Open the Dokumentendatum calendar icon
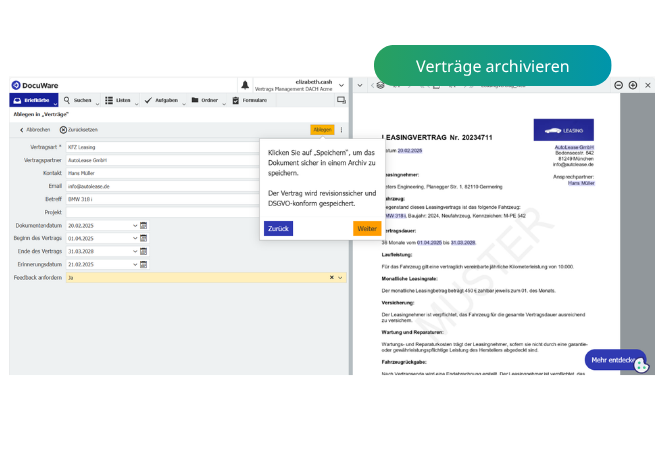The height and width of the screenshot is (450, 666). pyautogui.click(x=144, y=226)
